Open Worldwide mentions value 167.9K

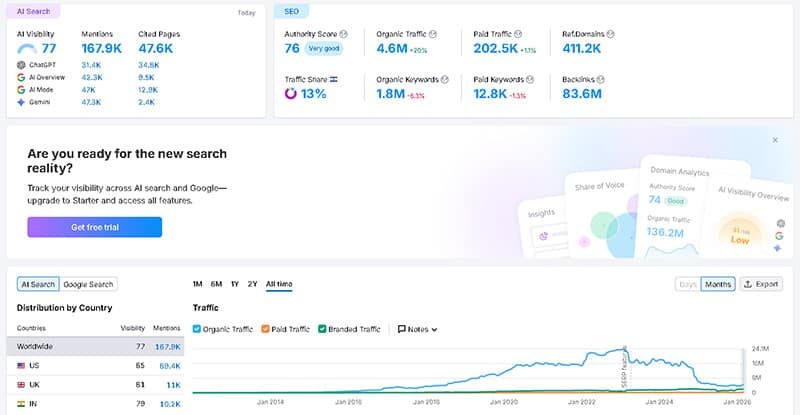(x=168, y=347)
